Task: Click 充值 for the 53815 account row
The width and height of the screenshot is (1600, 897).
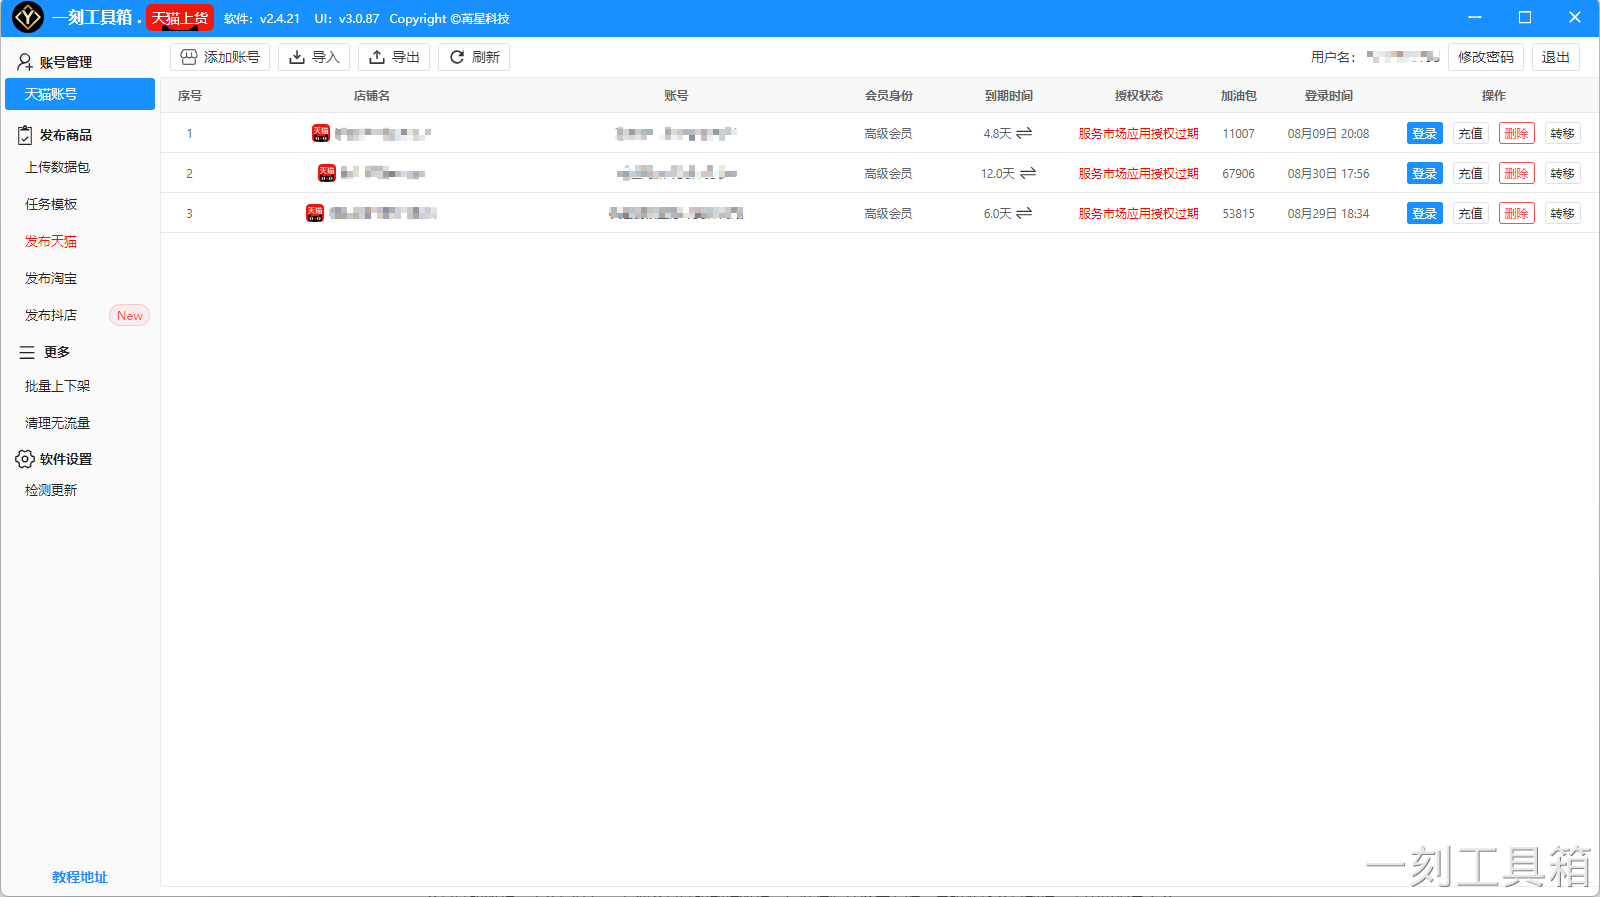Action: (x=1471, y=213)
